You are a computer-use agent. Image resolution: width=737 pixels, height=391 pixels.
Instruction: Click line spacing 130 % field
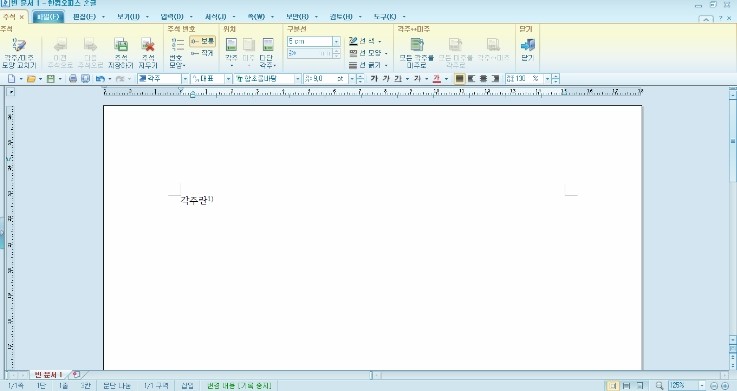click(x=524, y=79)
